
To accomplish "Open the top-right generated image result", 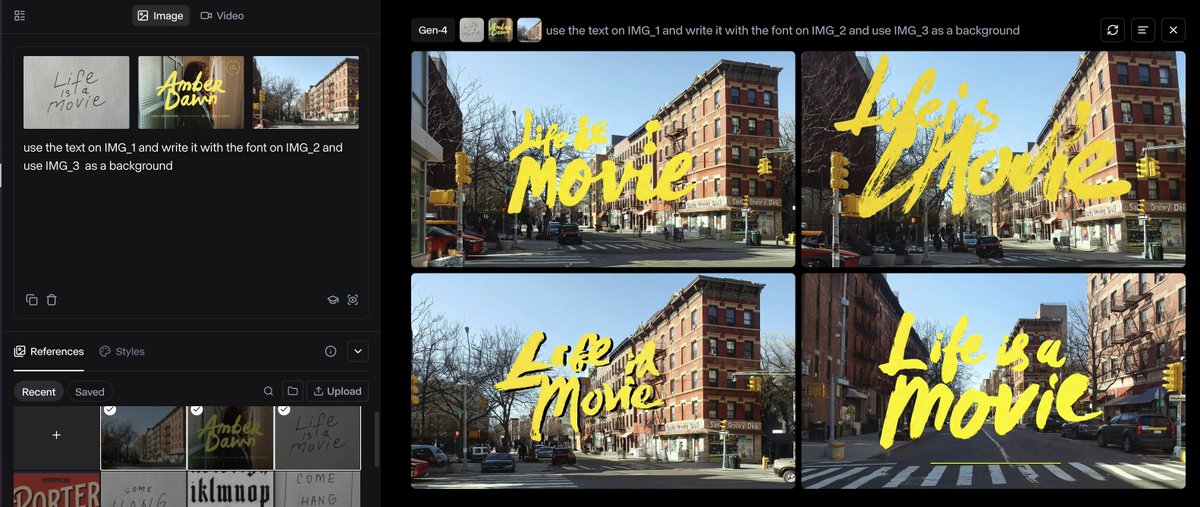I will [x=993, y=159].
